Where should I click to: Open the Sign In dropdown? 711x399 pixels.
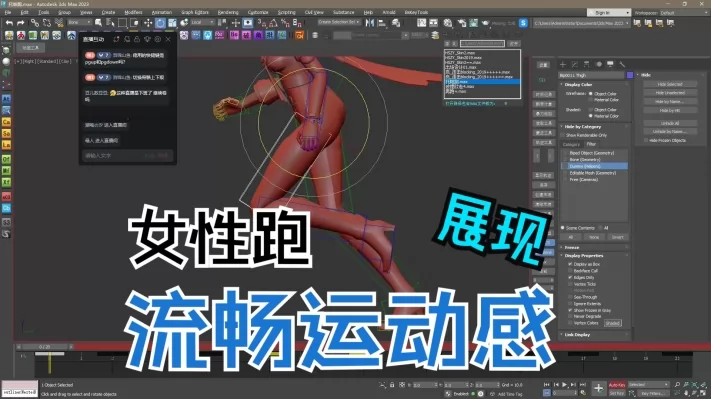point(609,13)
